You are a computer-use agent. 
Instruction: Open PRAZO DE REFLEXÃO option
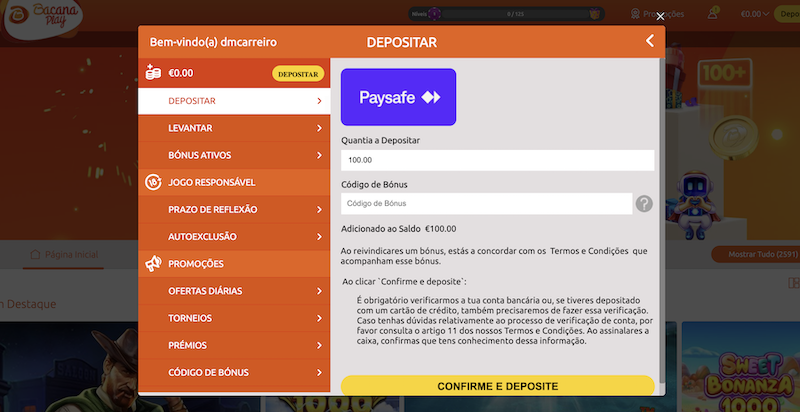click(x=234, y=210)
